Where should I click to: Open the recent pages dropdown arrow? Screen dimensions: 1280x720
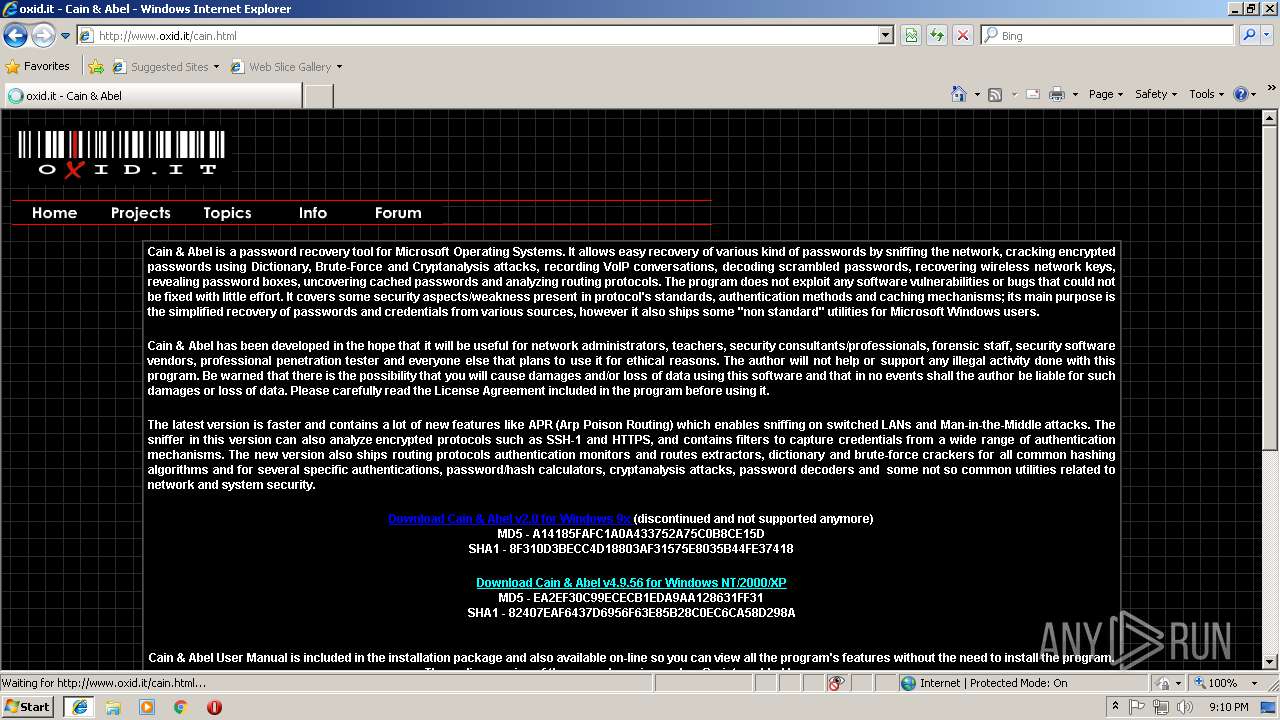tap(65, 36)
